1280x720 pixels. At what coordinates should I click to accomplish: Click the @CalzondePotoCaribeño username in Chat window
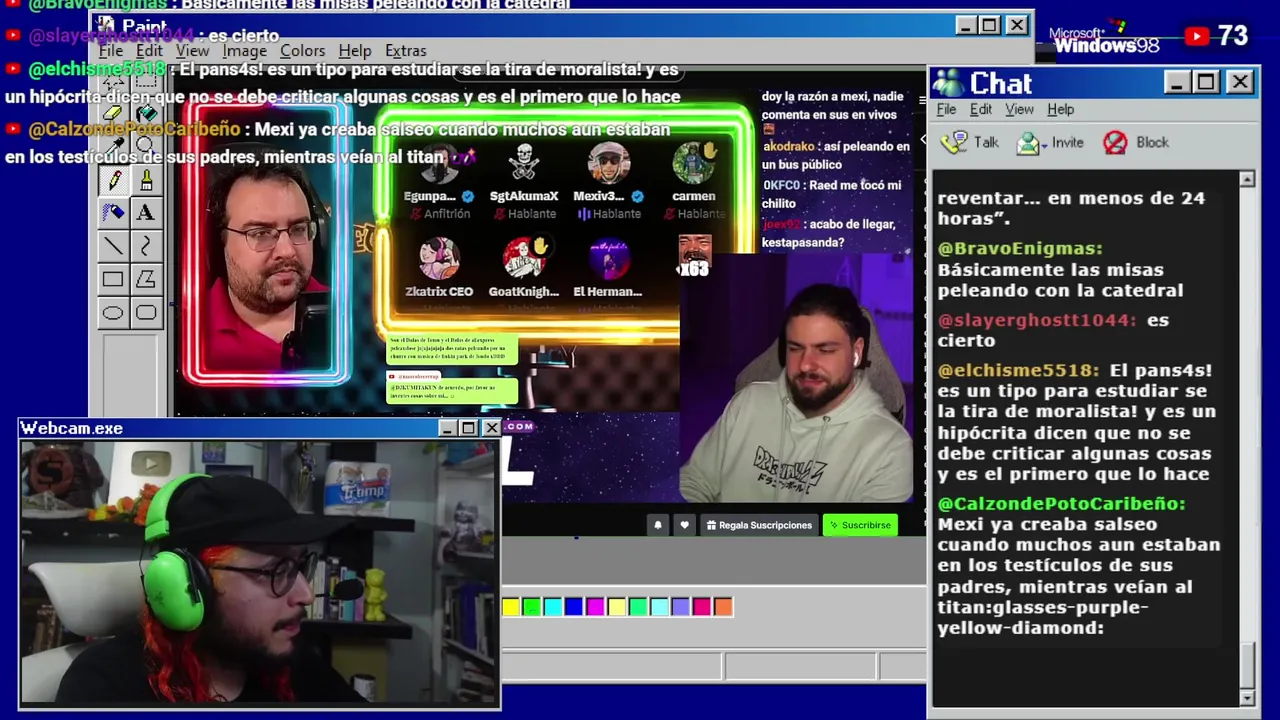[1062, 503]
